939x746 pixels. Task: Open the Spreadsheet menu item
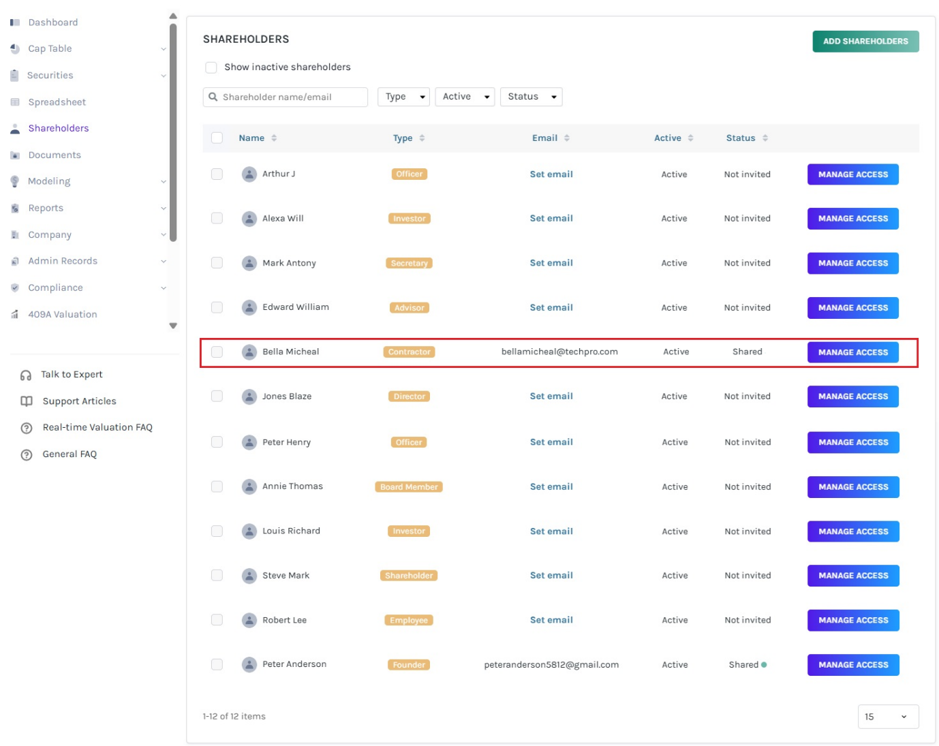click(57, 102)
